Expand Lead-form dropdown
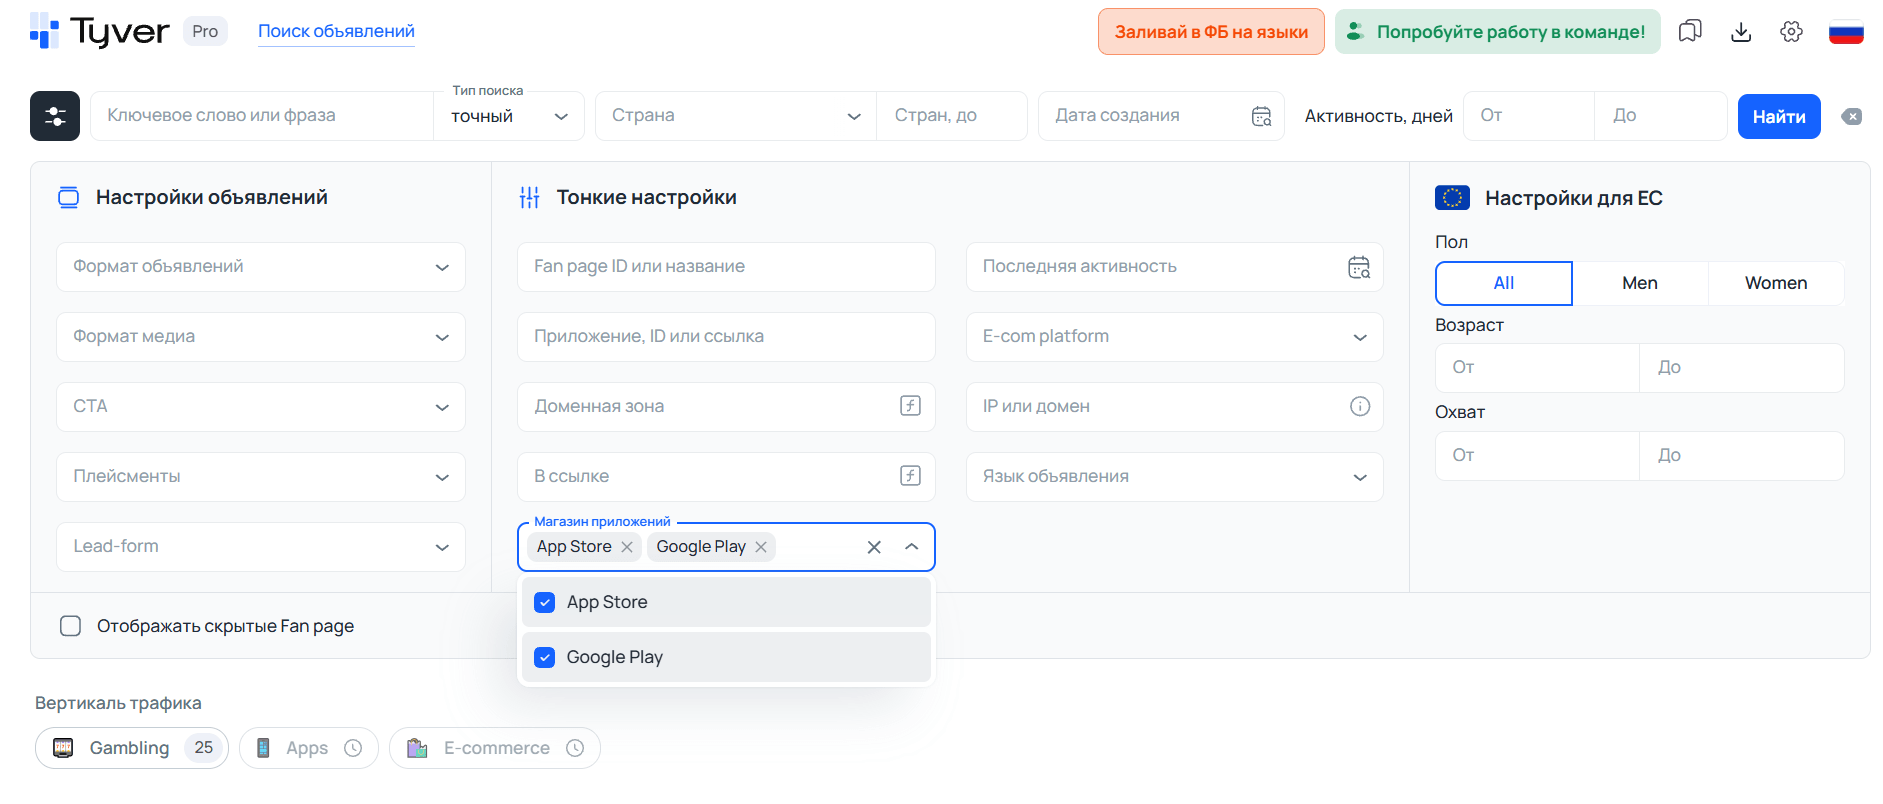 (x=261, y=547)
